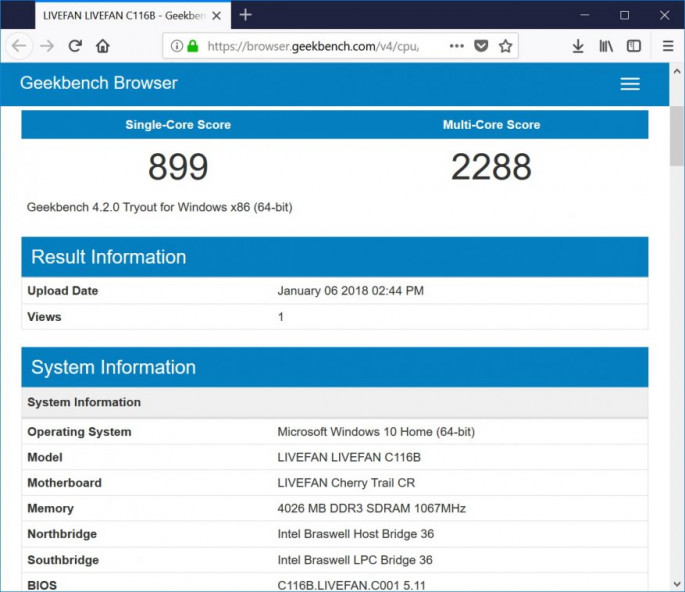Select January 06 2018 02:44 PM

(350, 291)
